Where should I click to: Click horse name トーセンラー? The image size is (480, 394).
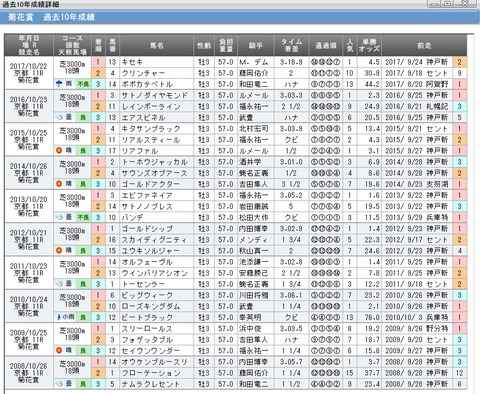143,284
